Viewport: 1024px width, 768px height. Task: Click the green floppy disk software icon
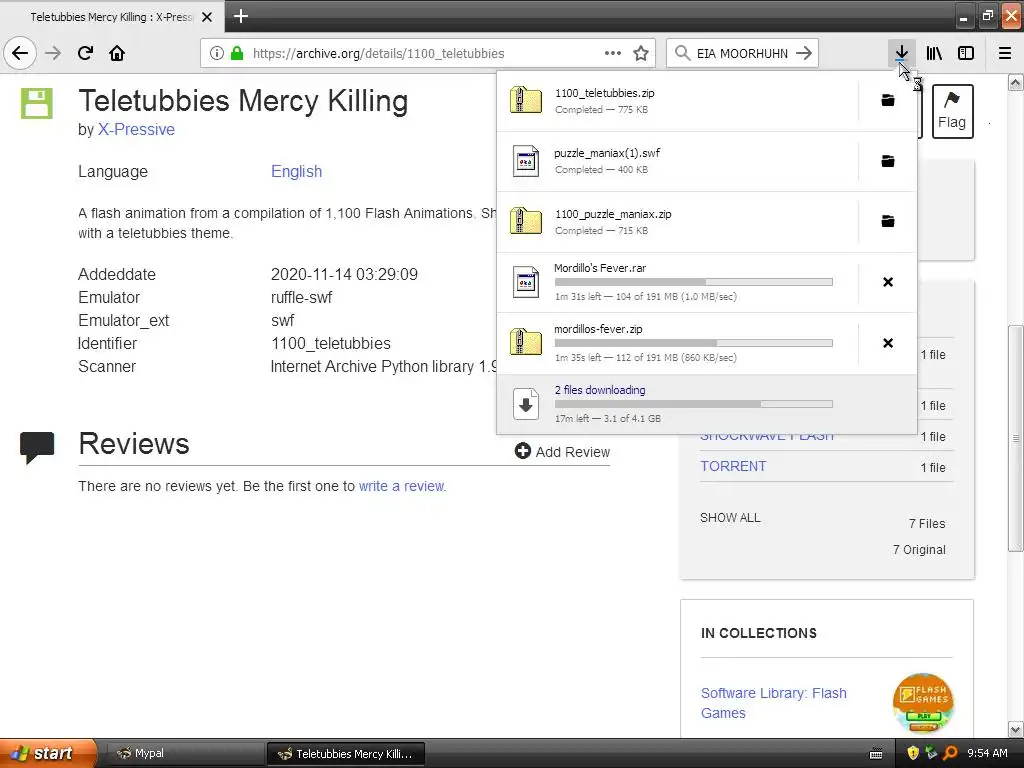(x=37, y=104)
